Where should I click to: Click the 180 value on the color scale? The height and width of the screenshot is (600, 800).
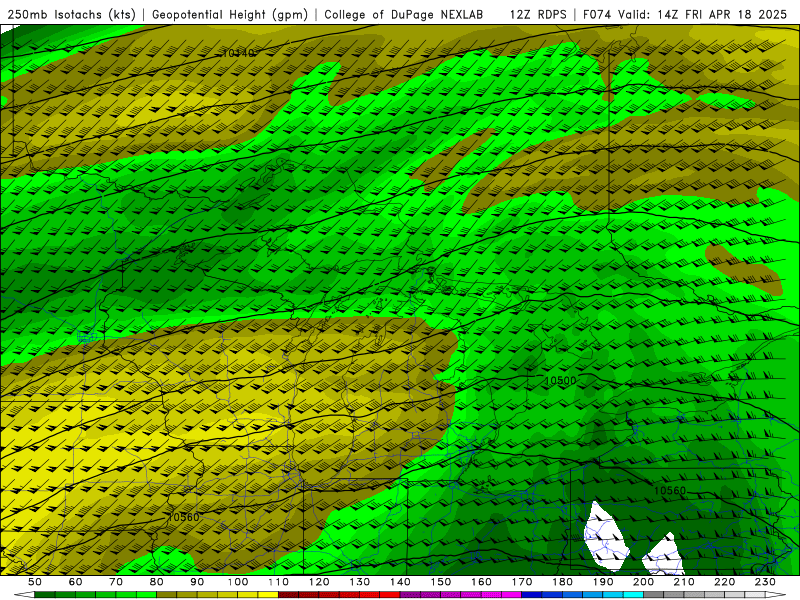563,582
